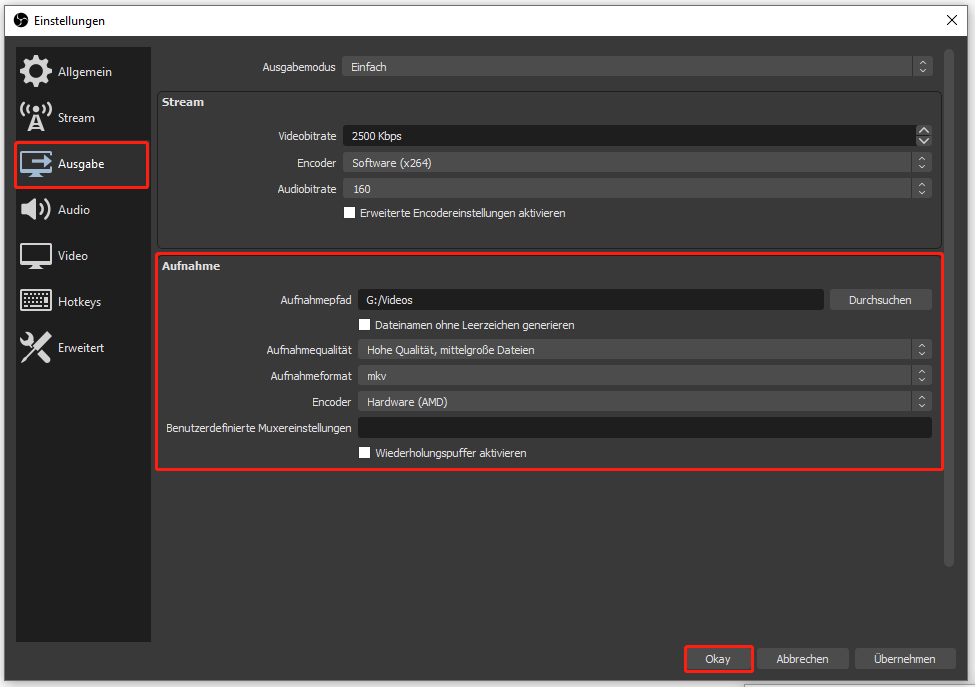Click the Video monitor icon
Viewport: 975px width, 687px height.
point(35,256)
